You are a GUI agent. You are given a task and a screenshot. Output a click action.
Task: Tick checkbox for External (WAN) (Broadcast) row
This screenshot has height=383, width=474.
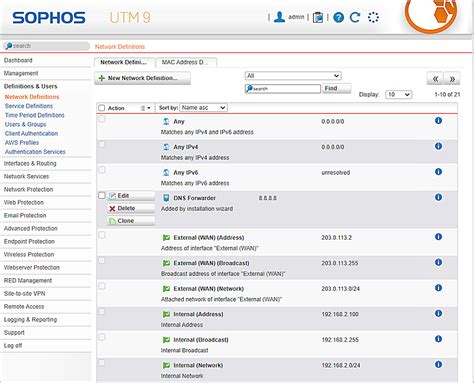[102, 260]
